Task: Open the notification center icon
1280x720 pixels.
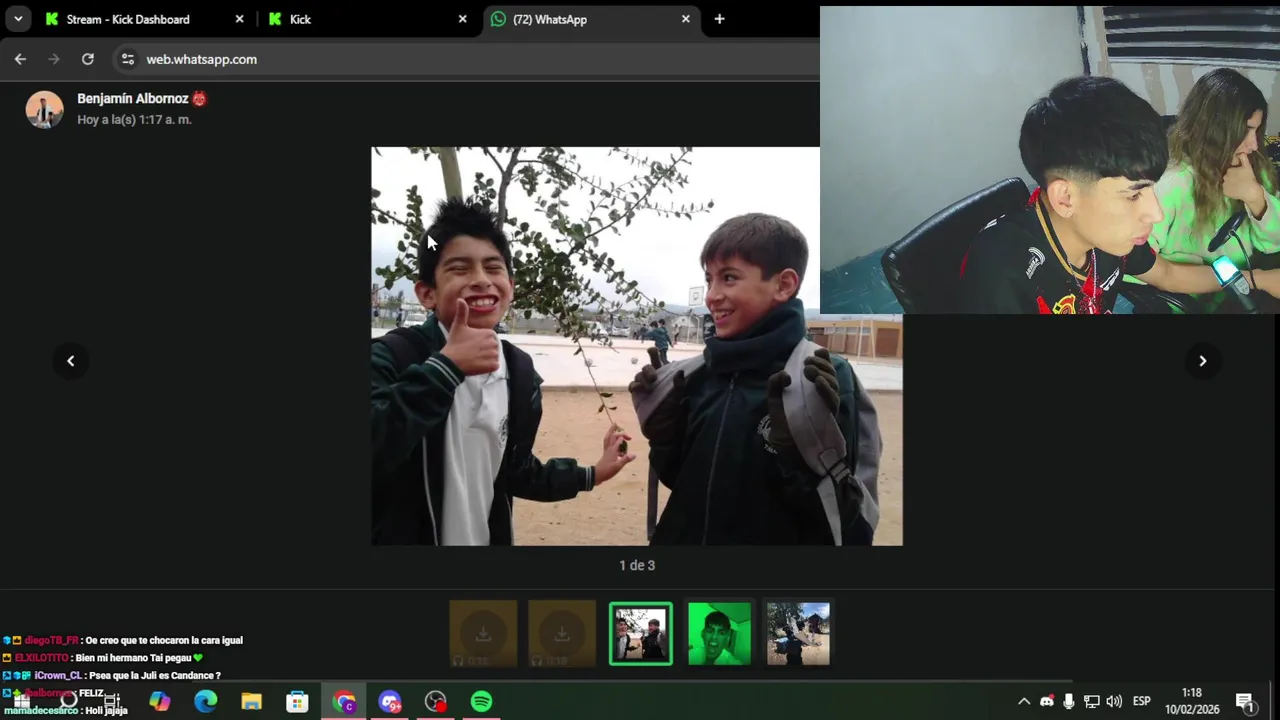Action: point(1245,701)
